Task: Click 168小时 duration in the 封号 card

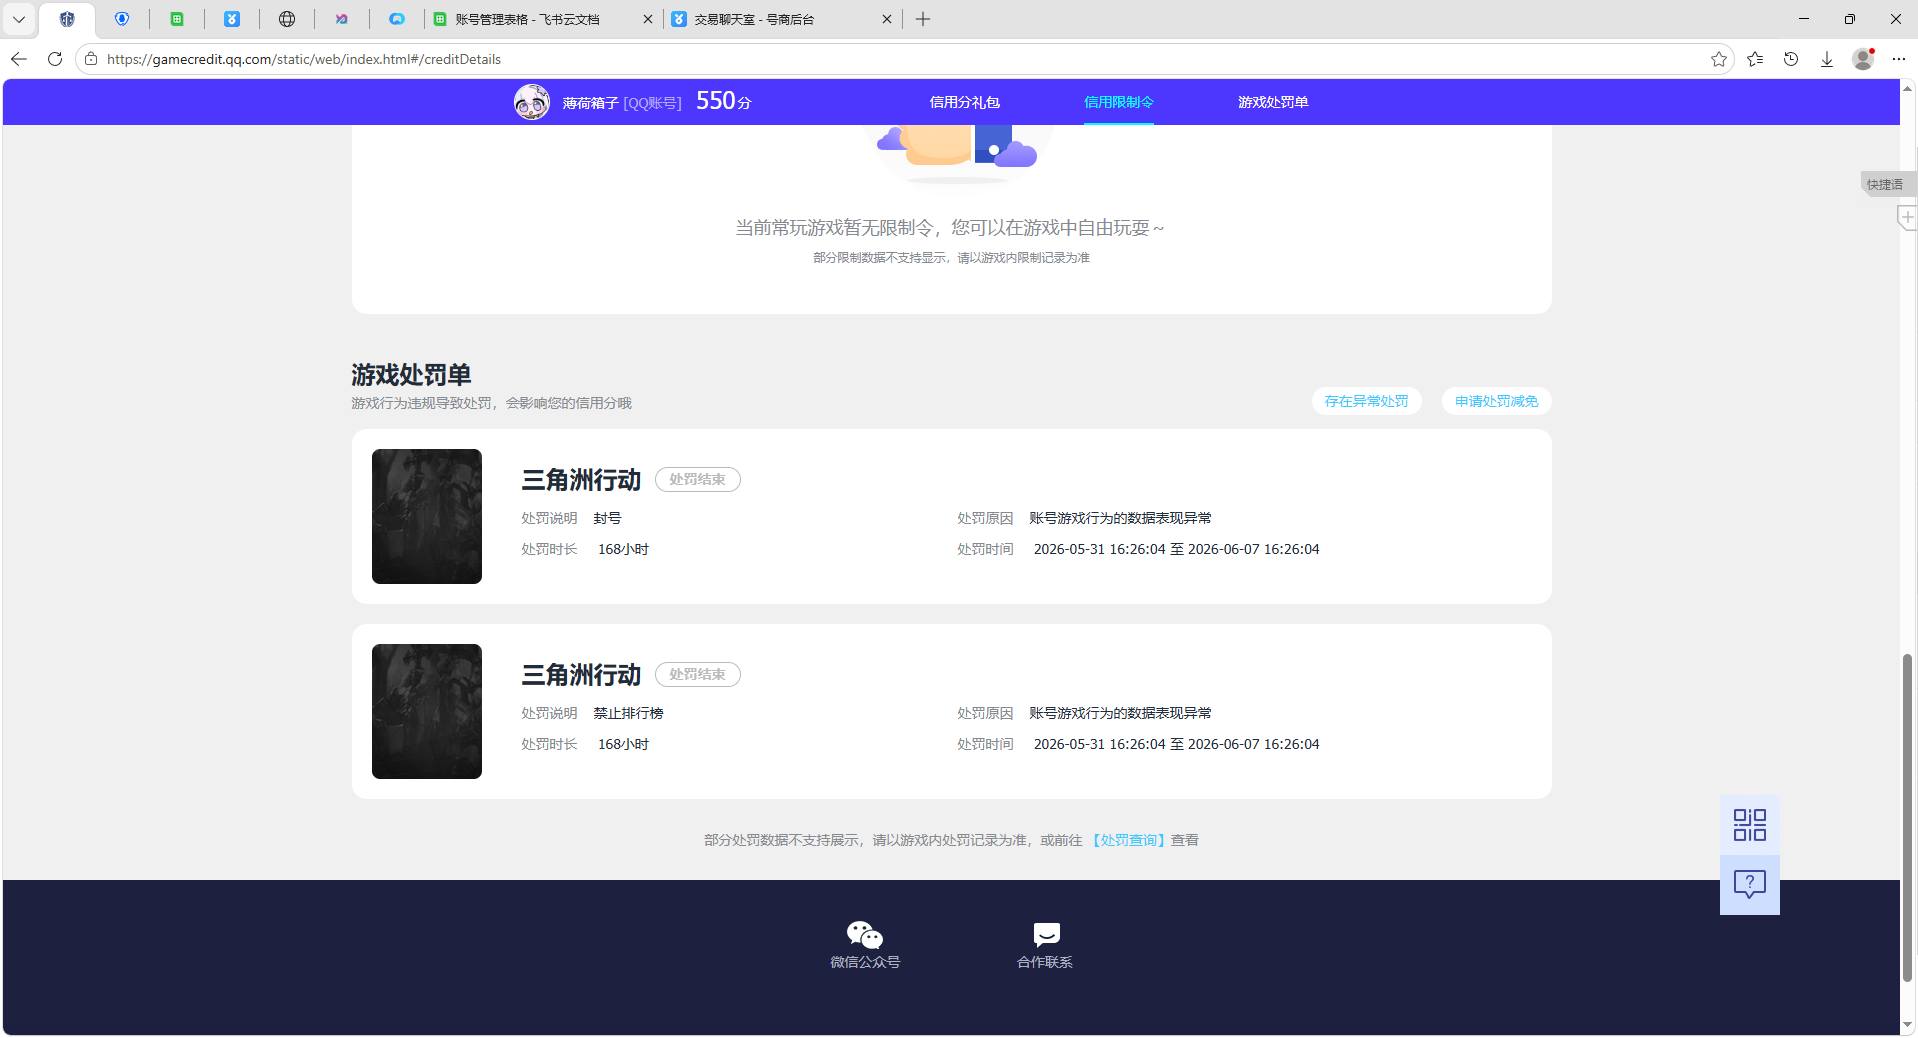Action: (x=623, y=549)
